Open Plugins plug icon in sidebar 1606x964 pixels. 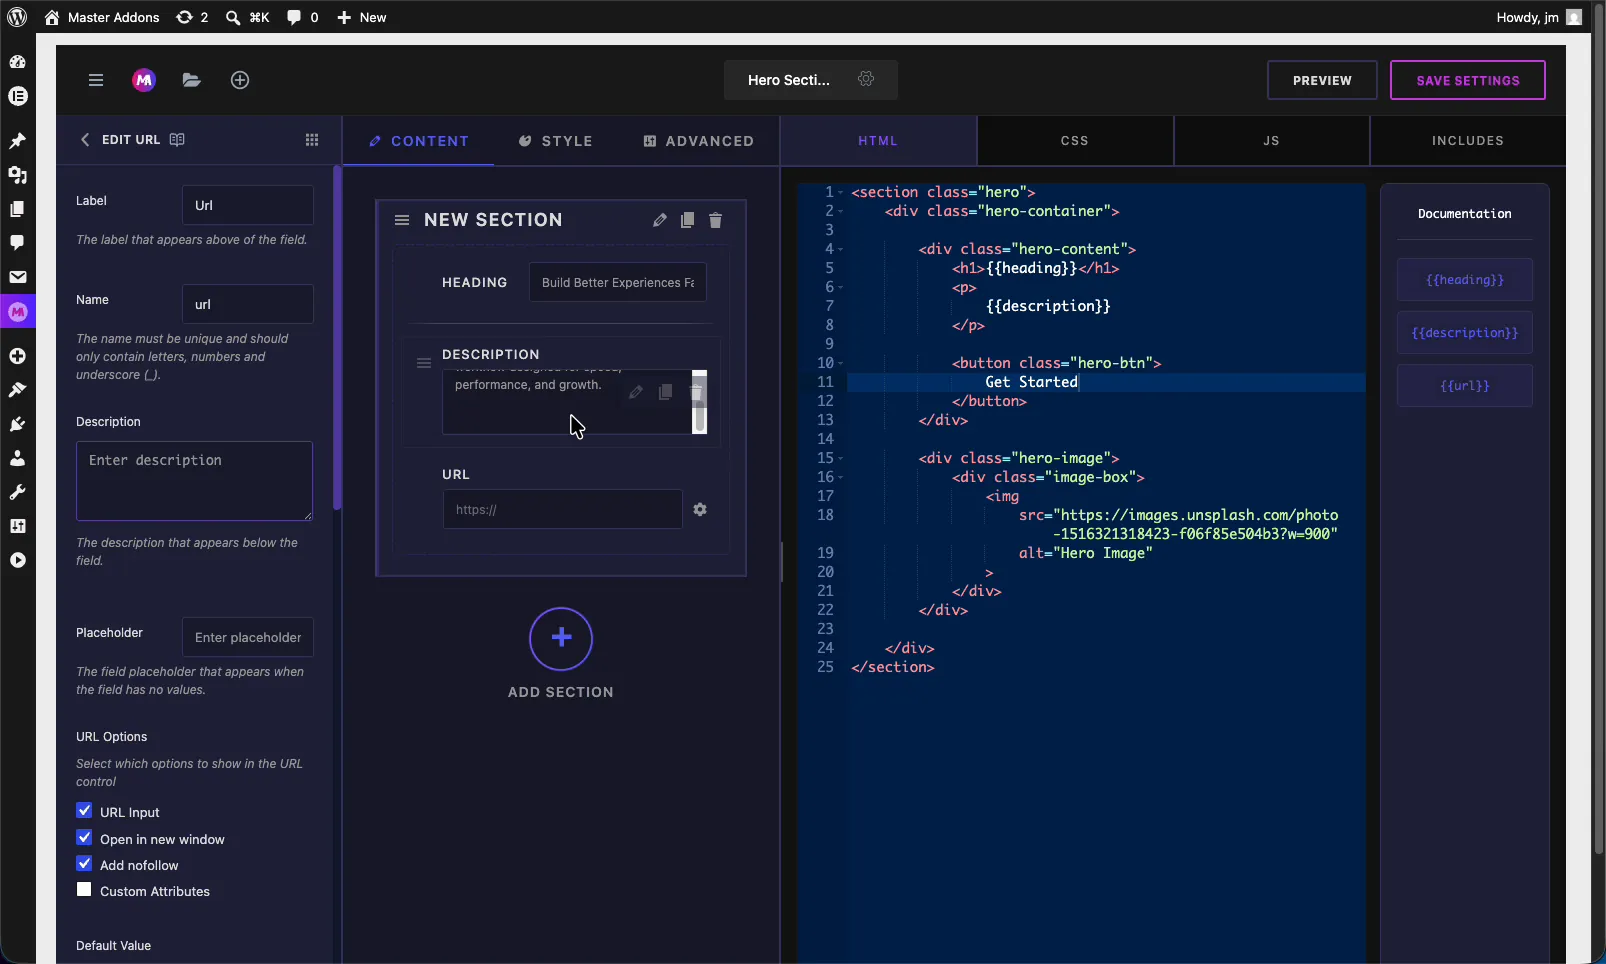tap(17, 424)
